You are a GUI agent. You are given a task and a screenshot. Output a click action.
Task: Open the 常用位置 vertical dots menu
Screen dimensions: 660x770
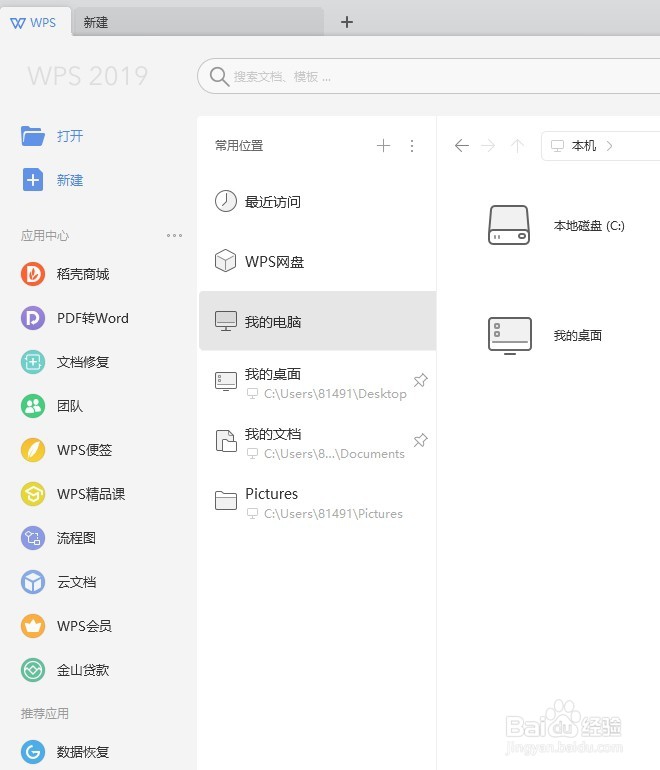[412, 145]
